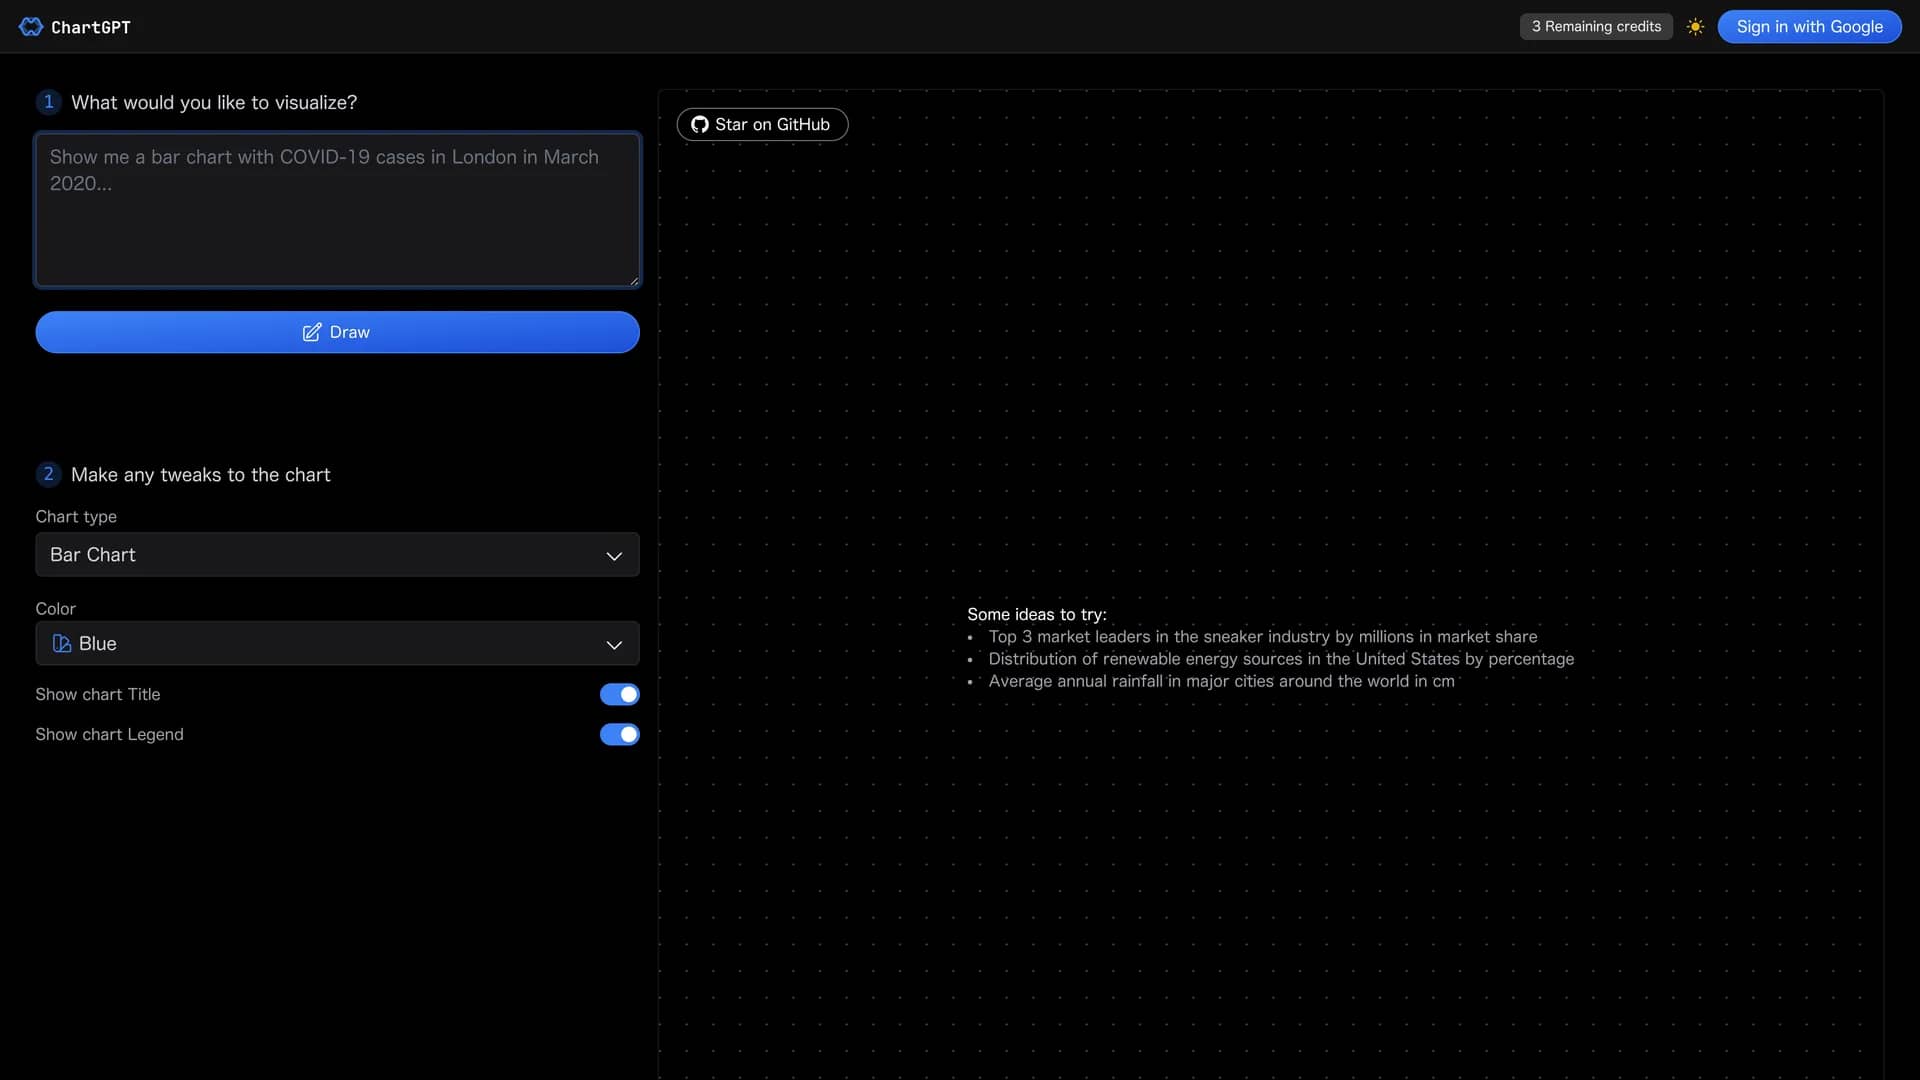Click the 'Show chart Title' label

(98, 694)
